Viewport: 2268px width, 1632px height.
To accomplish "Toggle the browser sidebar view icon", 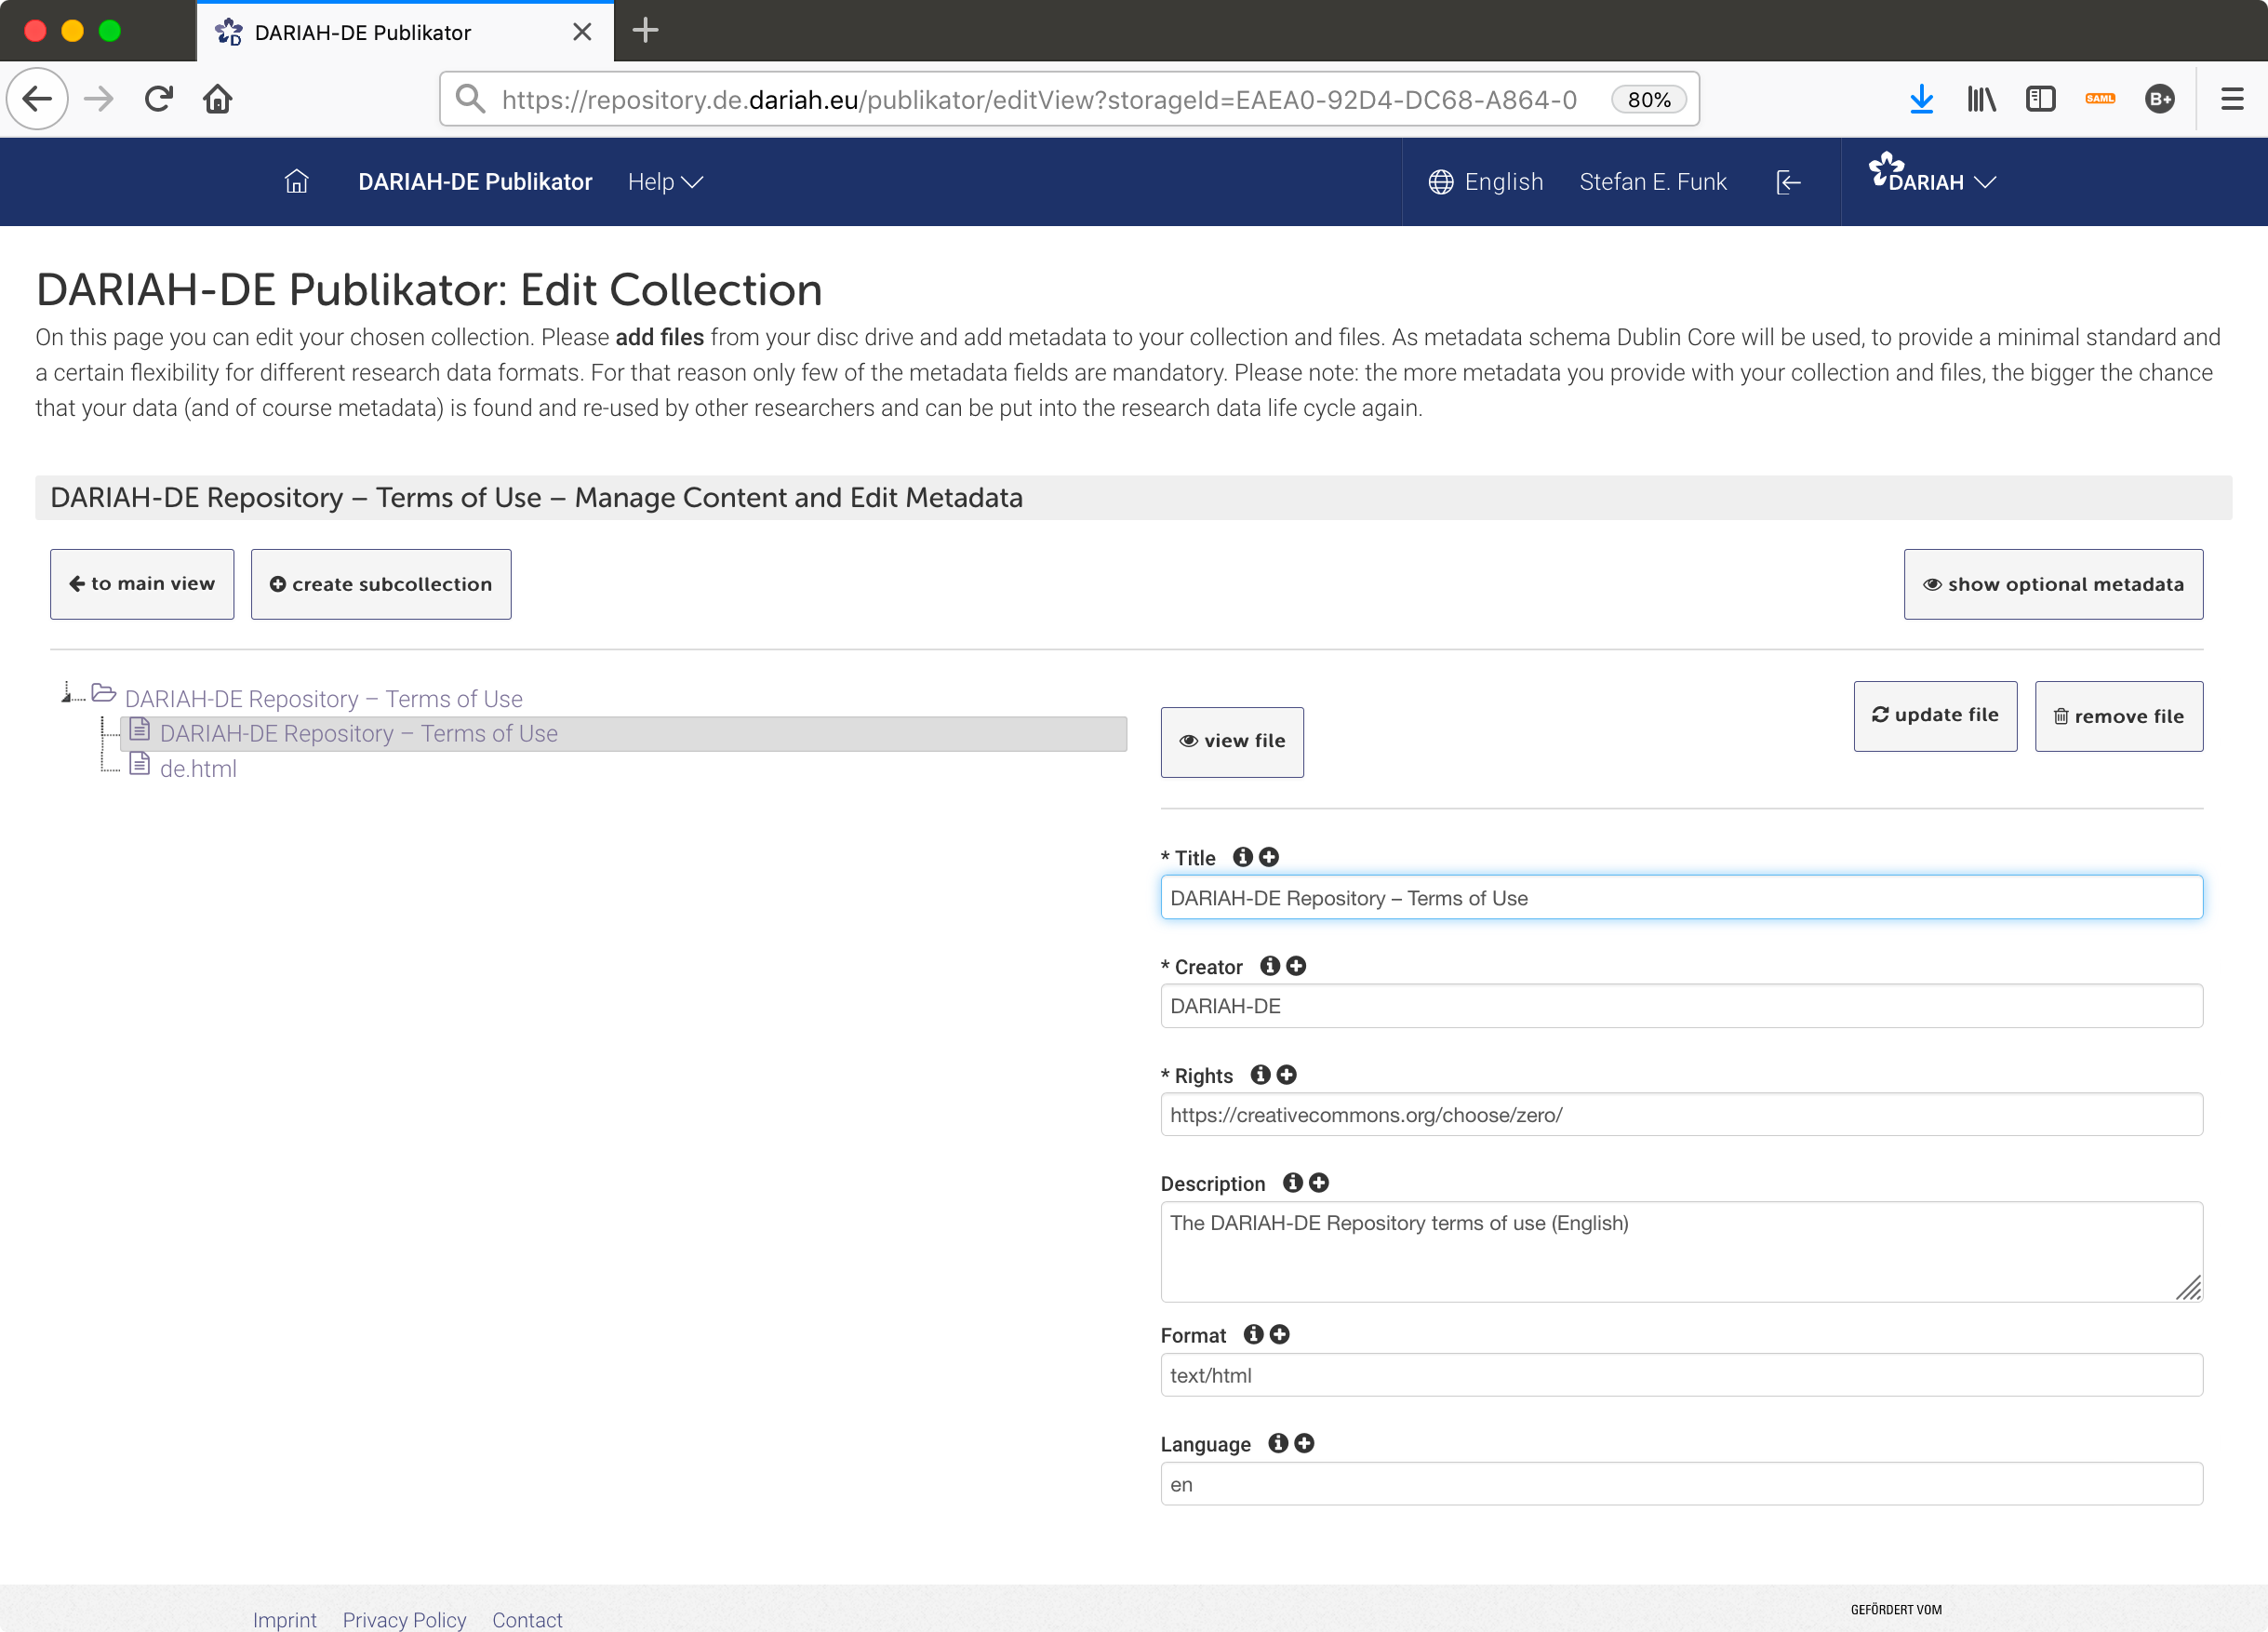I will [x=2040, y=99].
